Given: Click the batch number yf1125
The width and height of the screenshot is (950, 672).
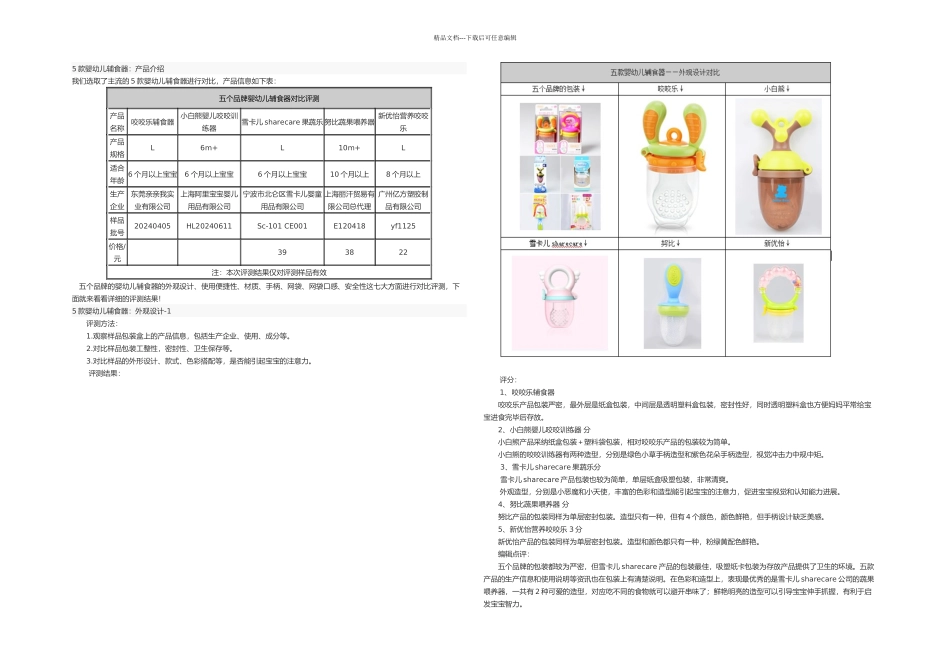Looking at the screenshot, I should pos(403,226).
